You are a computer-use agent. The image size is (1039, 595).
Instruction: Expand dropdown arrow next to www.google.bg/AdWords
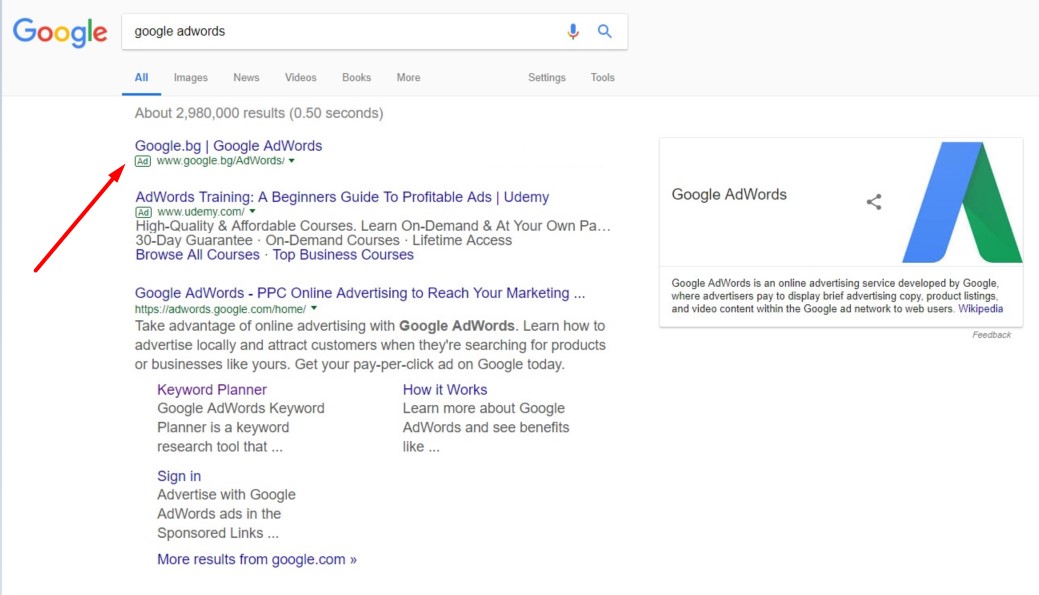(292, 161)
